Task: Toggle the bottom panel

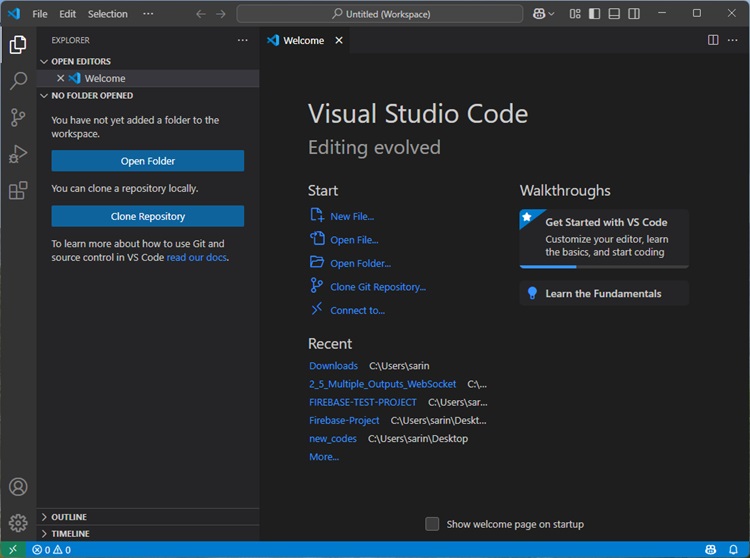Action: click(614, 14)
